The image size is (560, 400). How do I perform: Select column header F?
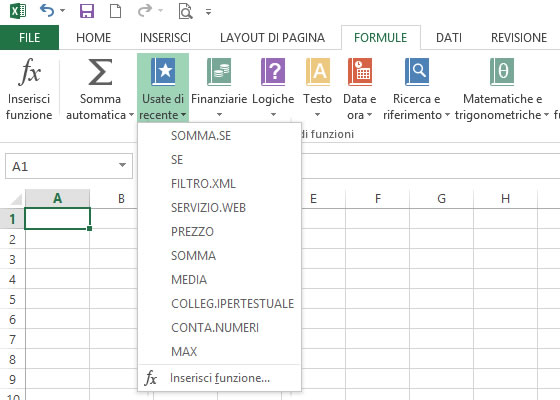click(x=378, y=199)
